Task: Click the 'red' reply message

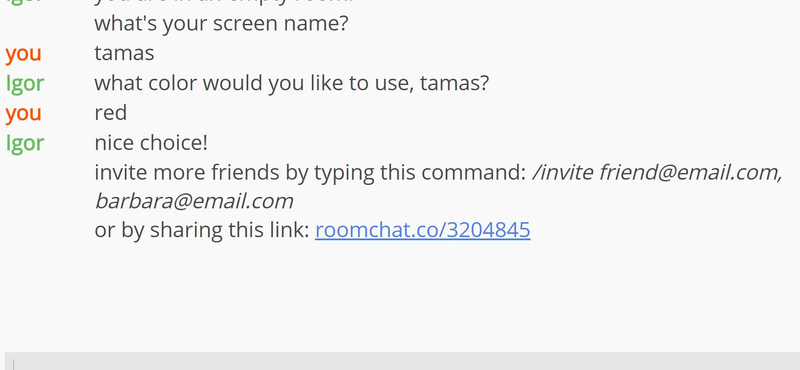Action: tap(111, 113)
